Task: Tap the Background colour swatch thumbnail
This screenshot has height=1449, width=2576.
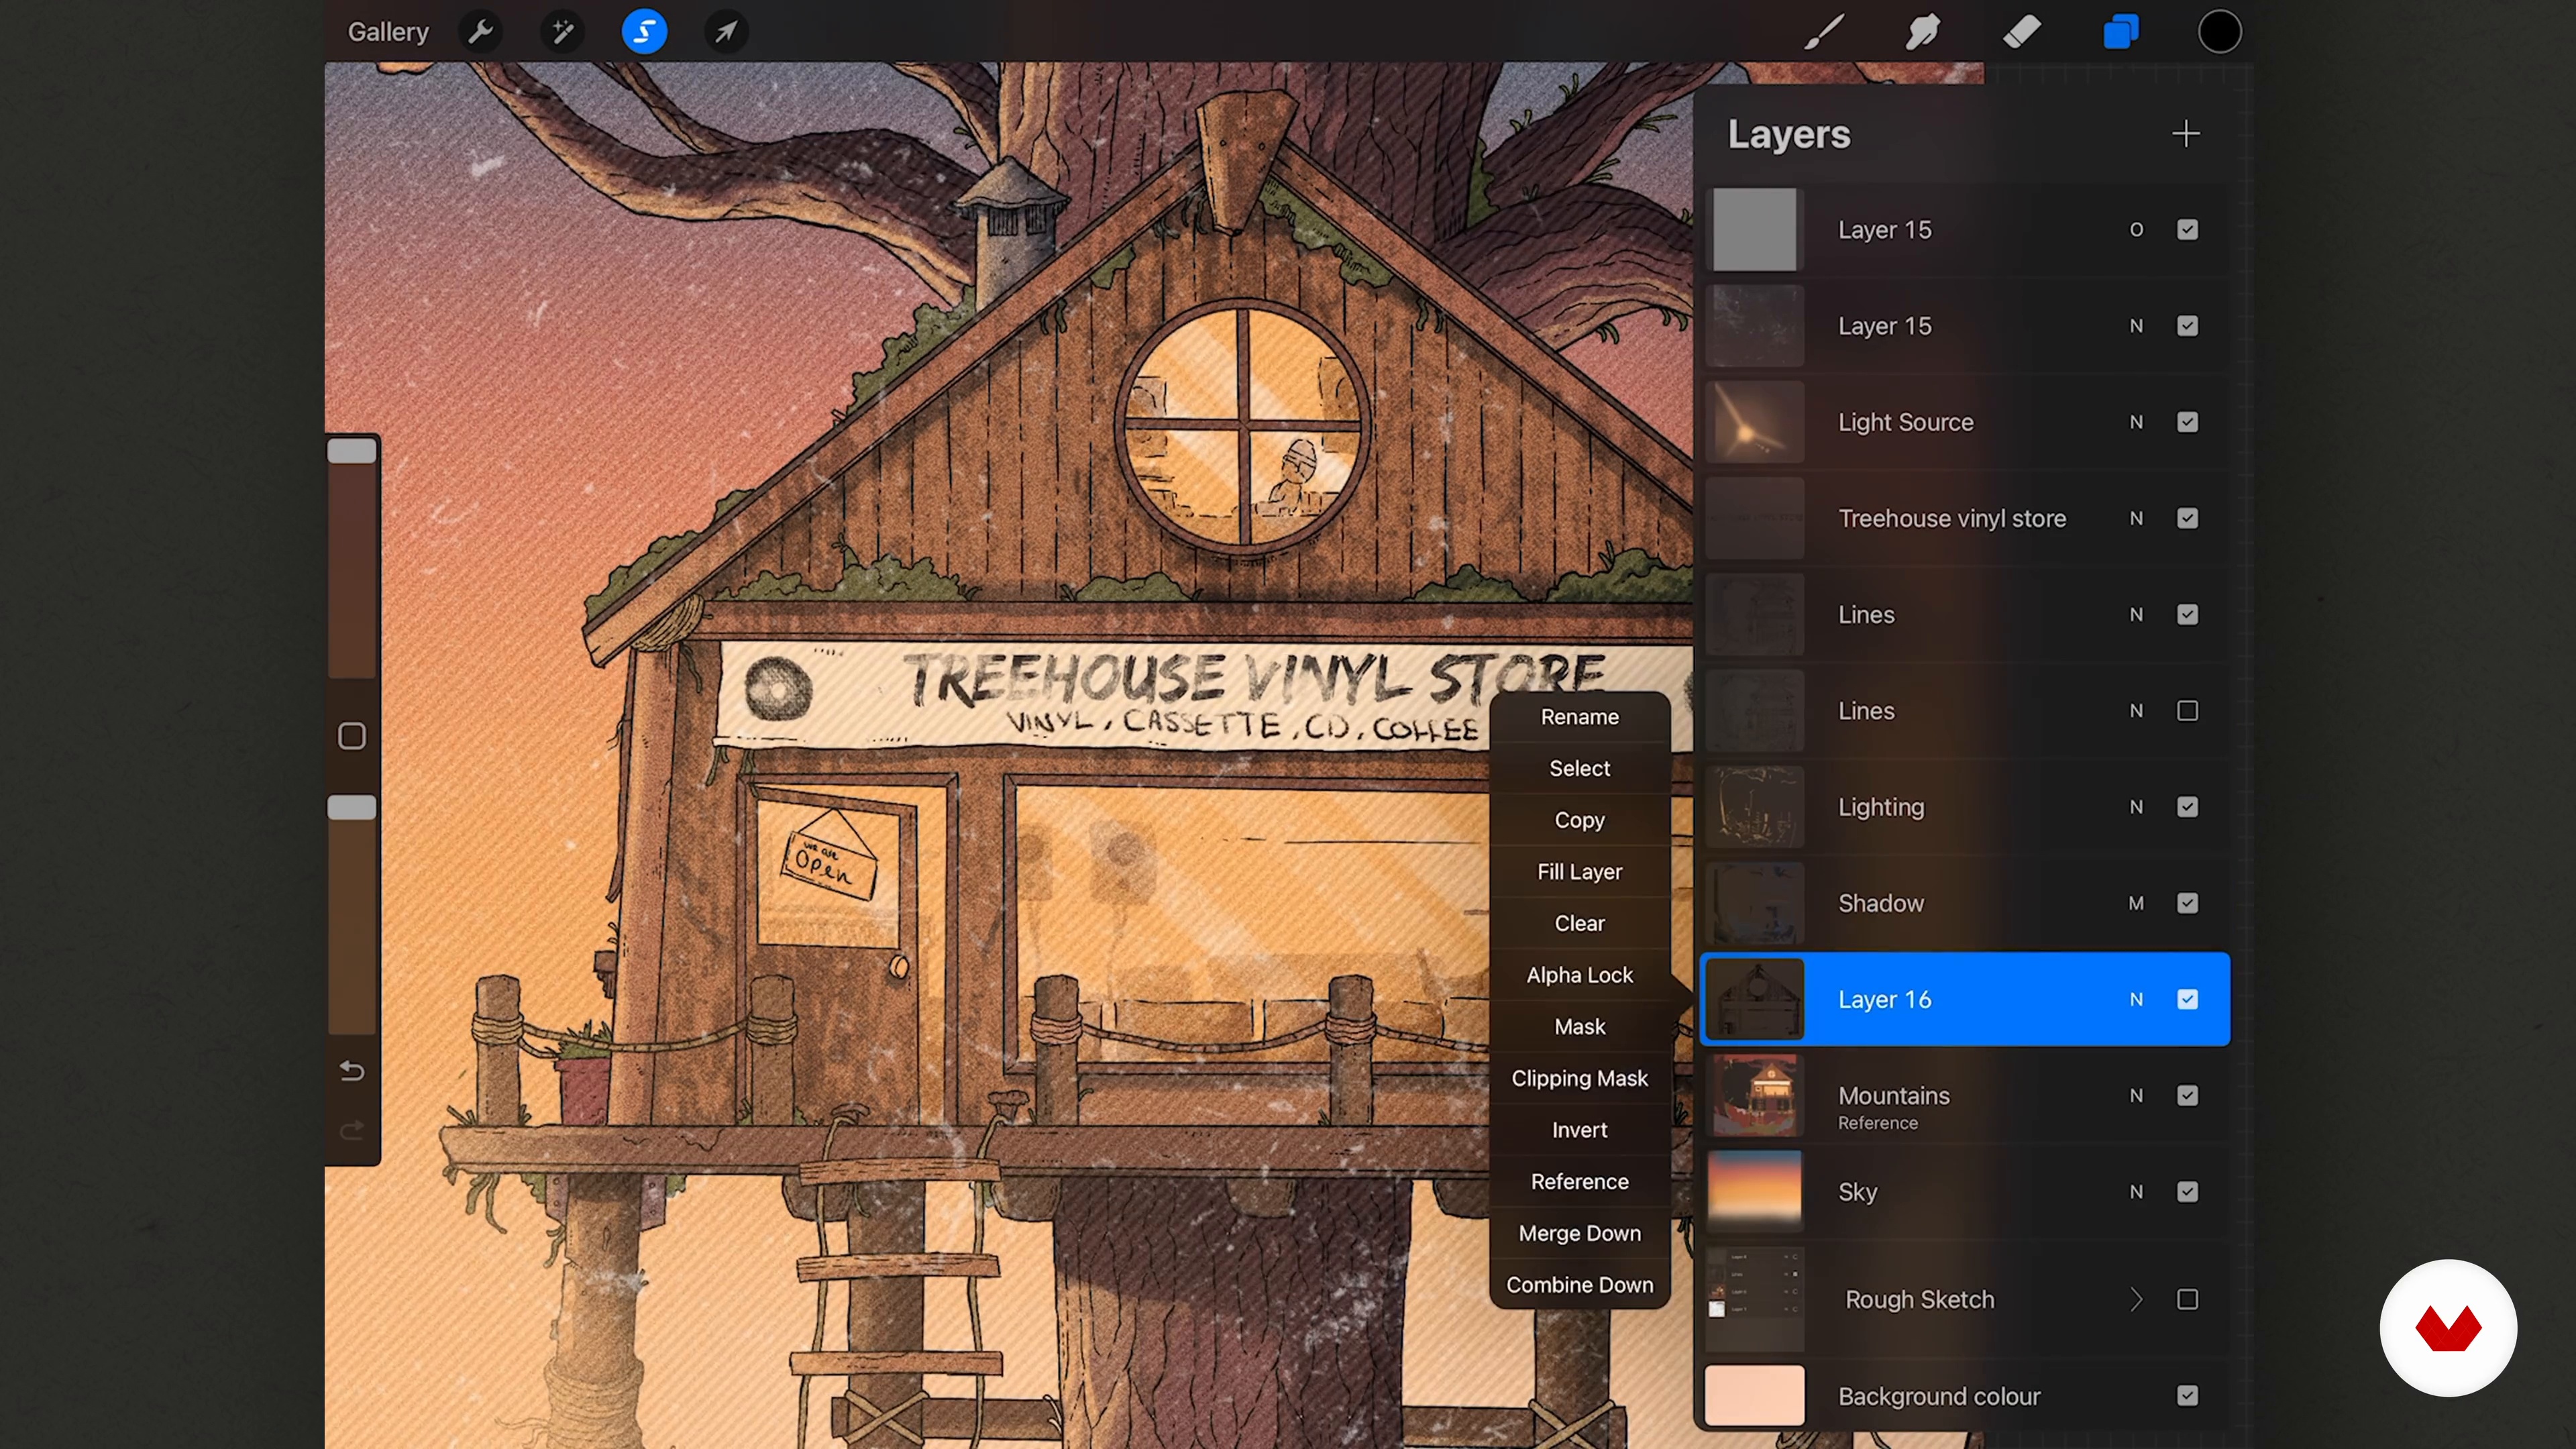Action: (x=1754, y=1396)
